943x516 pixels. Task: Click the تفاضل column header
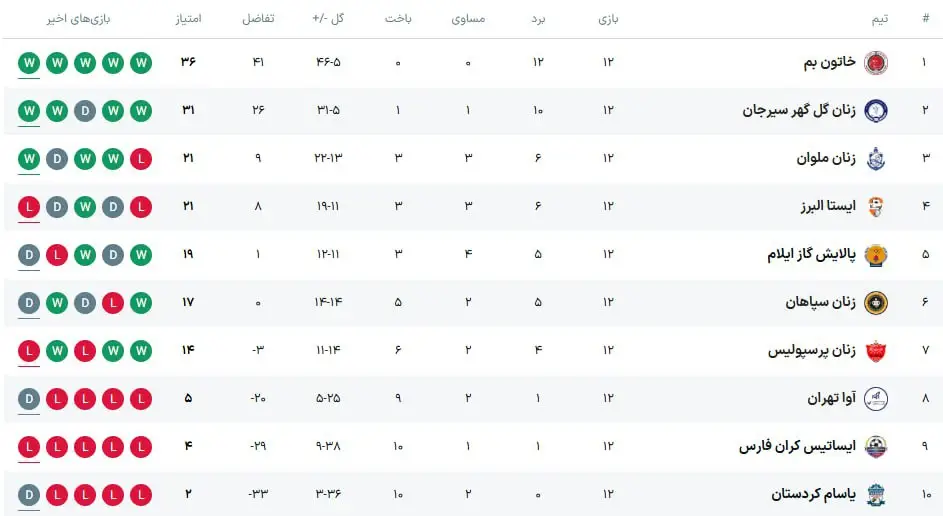(258, 19)
